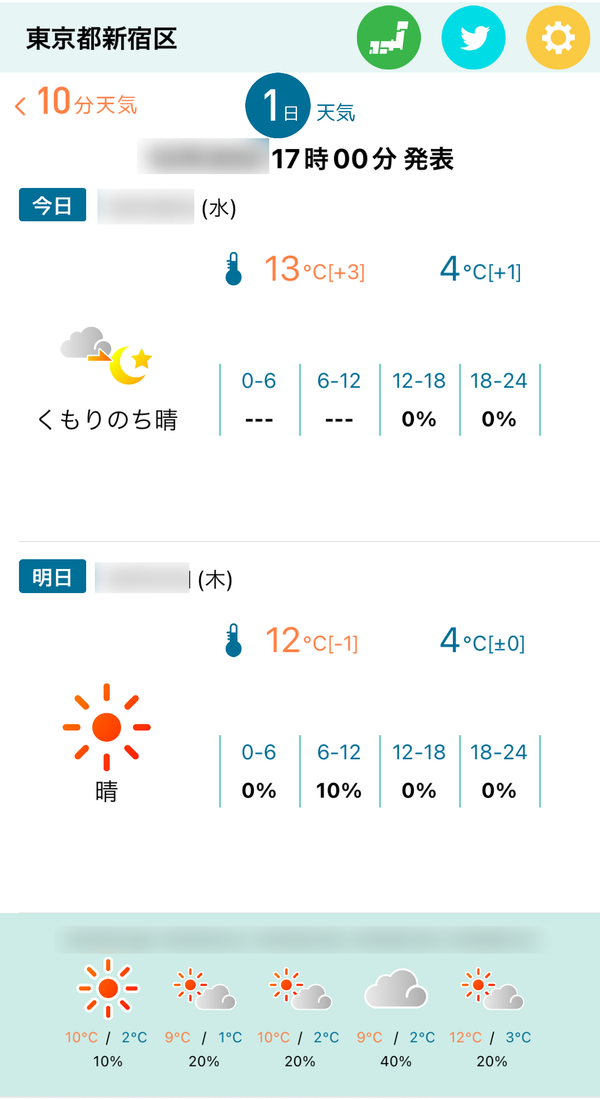Tap tomorrow's sunny weather icon
This screenshot has height=1099, width=600.
tap(107, 727)
